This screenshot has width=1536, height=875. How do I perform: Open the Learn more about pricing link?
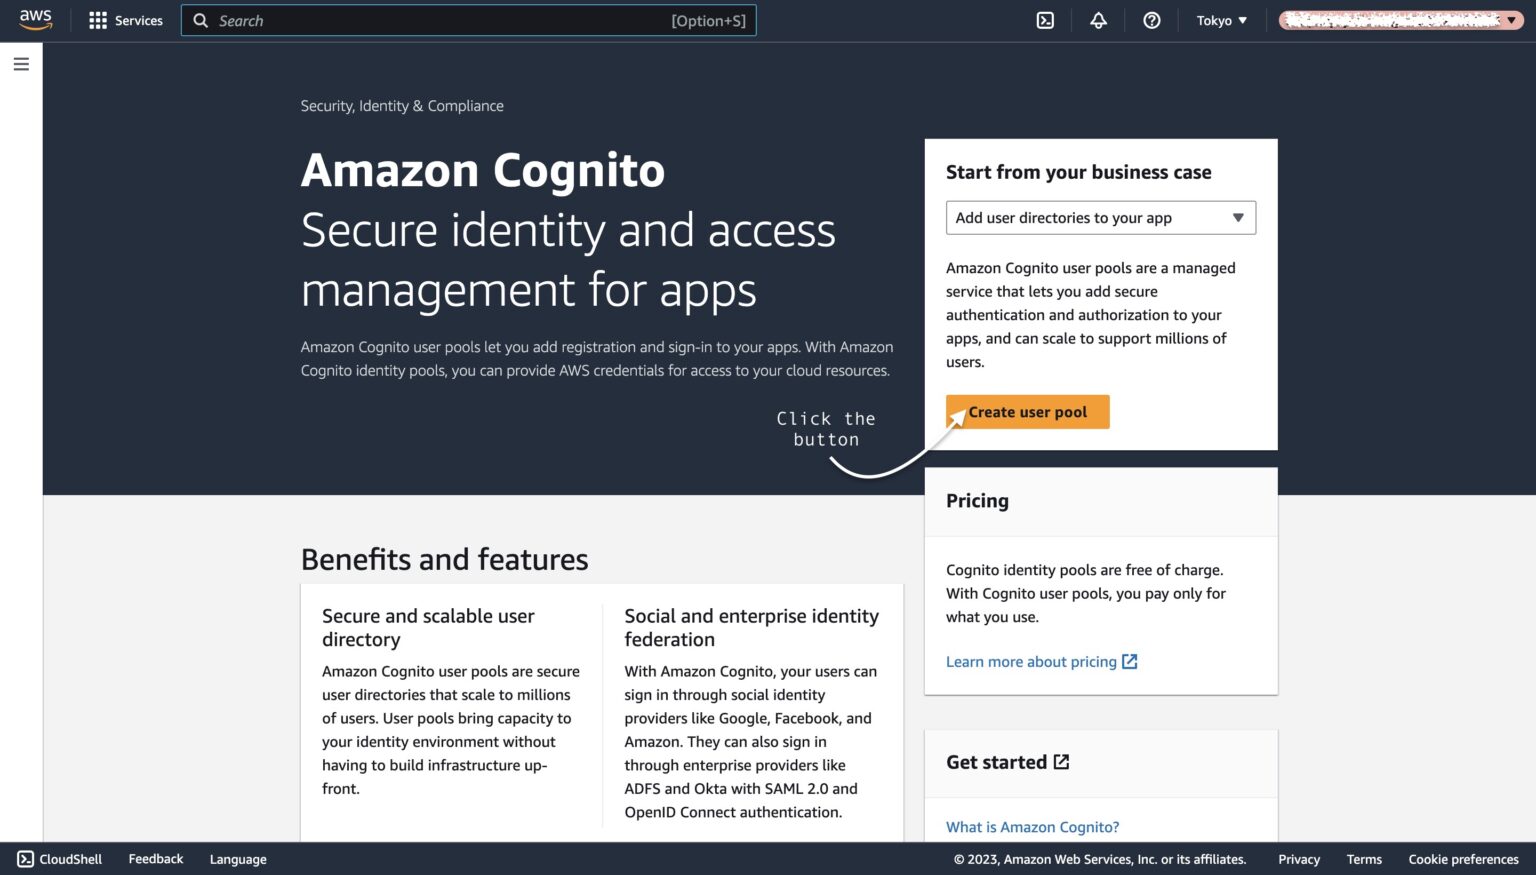pyautogui.click(x=1031, y=661)
